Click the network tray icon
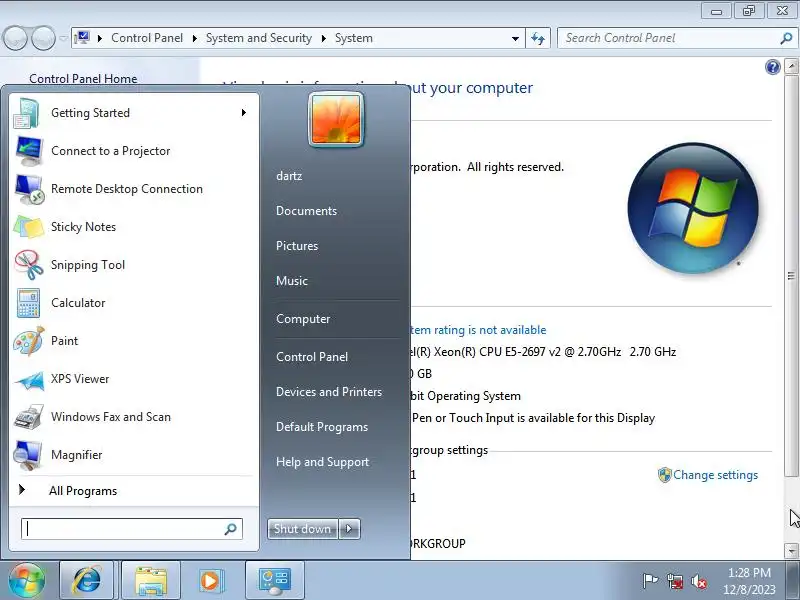800x600 pixels. click(x=674, y=581)
